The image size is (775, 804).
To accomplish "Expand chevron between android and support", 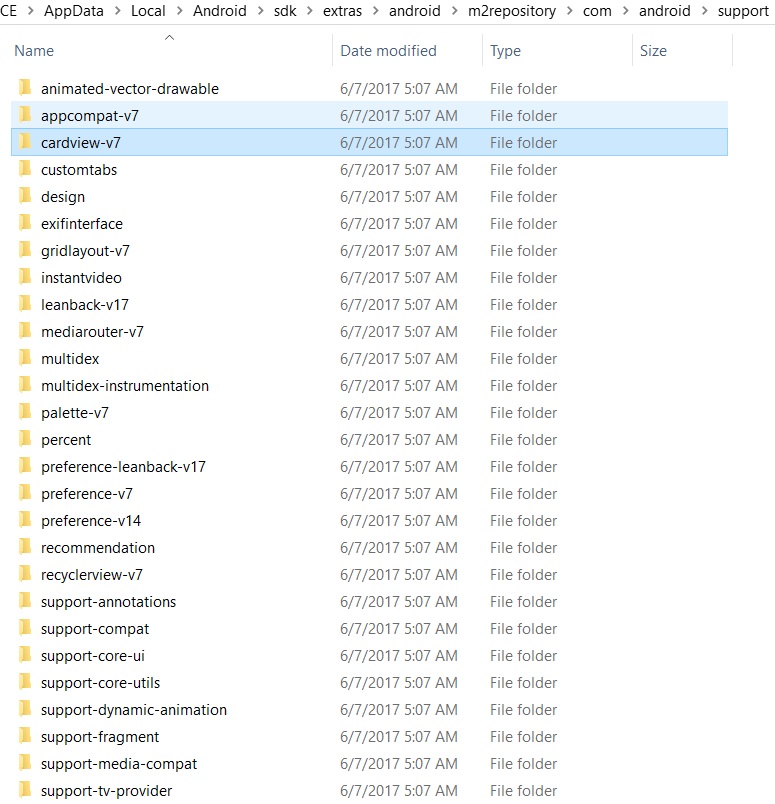I will (704, 11).
